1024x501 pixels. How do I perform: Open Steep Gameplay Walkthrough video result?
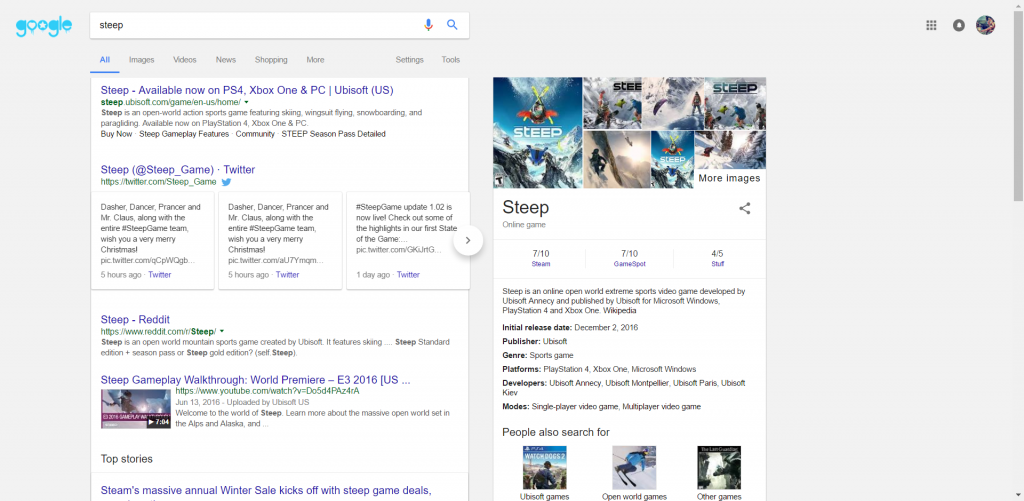(255, 380)
